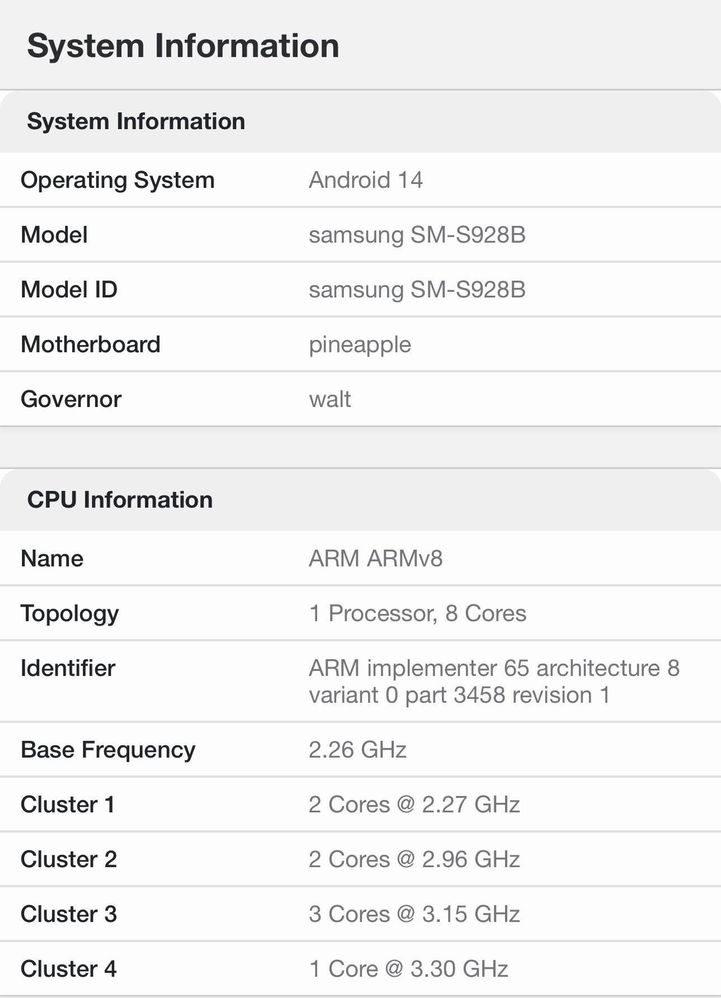Viewport: 721px width, 998px height.
Task: Select the Cluster 3 row label
Action: click(69, 913)
